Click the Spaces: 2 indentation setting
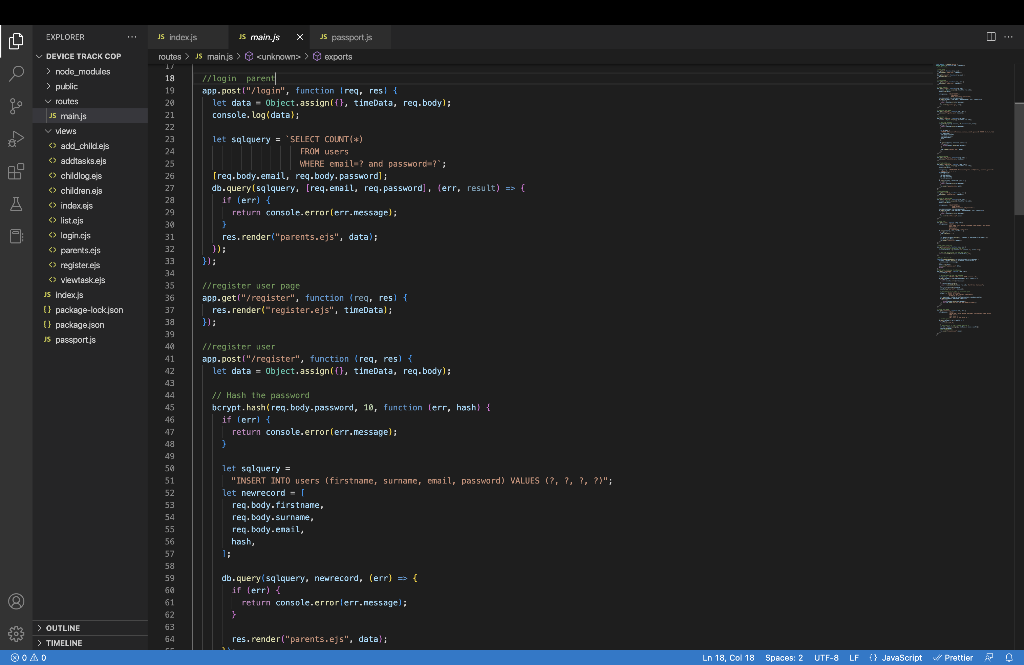Screen dimensions: 1024x665 784,657
